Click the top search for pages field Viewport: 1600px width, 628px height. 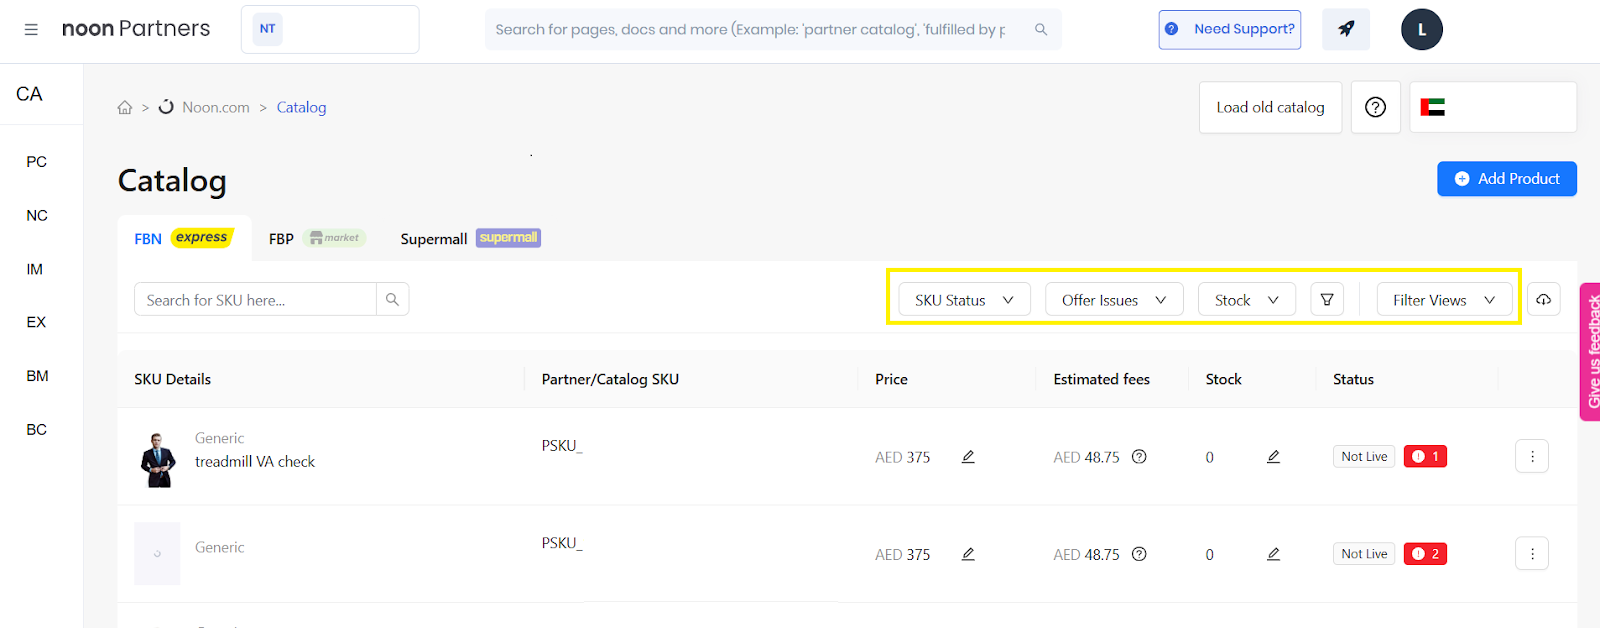773,29
